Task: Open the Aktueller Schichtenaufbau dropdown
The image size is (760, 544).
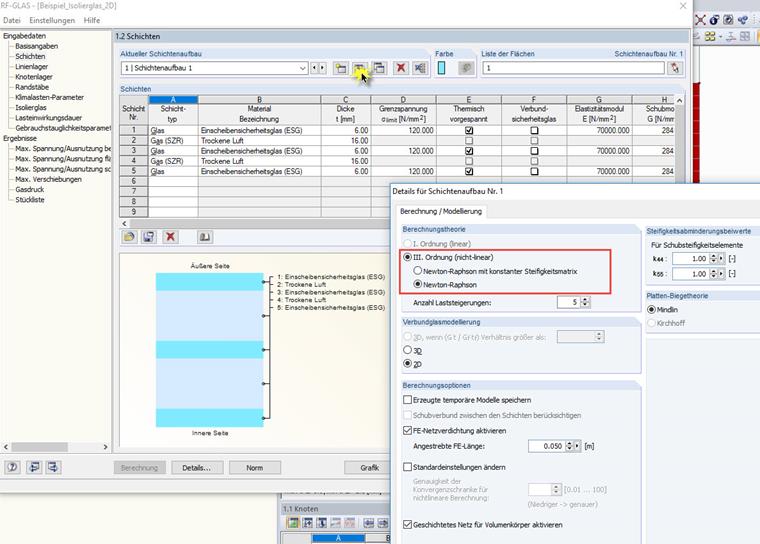Action: [302, 68]
